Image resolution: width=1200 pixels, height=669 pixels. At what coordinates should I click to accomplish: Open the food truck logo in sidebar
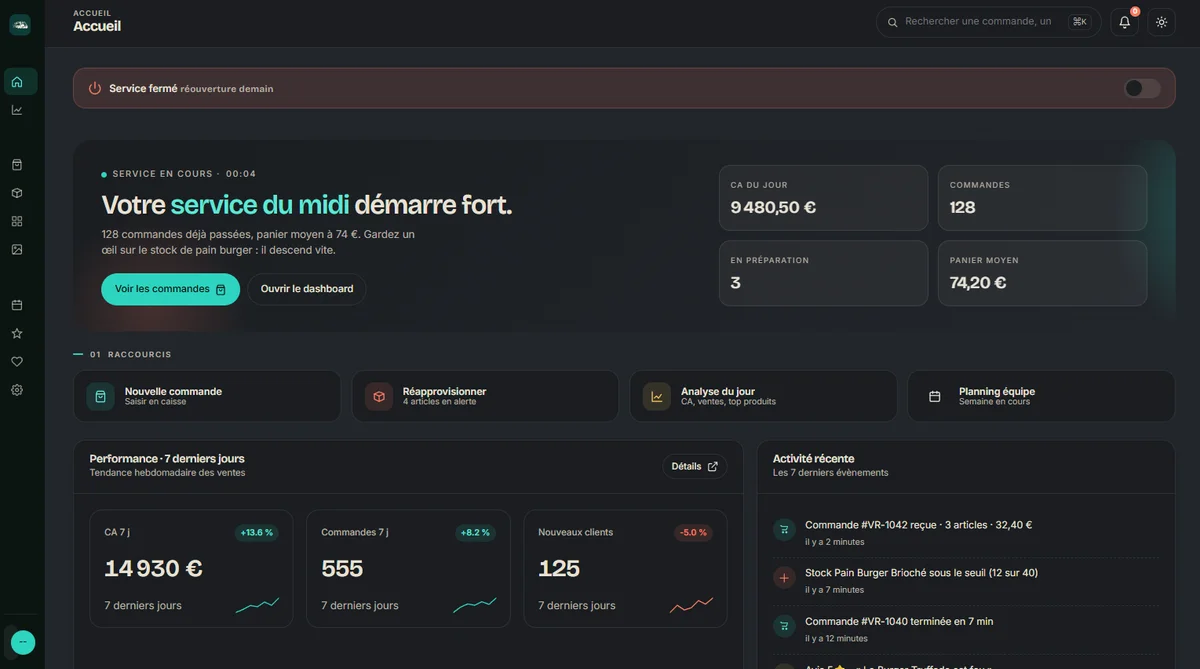coord(20,25)
